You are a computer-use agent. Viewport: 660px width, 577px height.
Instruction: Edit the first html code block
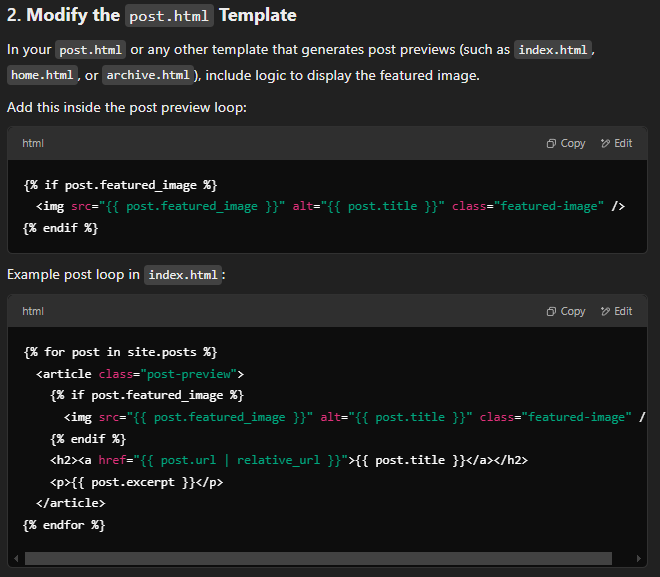tap(616, 143)
